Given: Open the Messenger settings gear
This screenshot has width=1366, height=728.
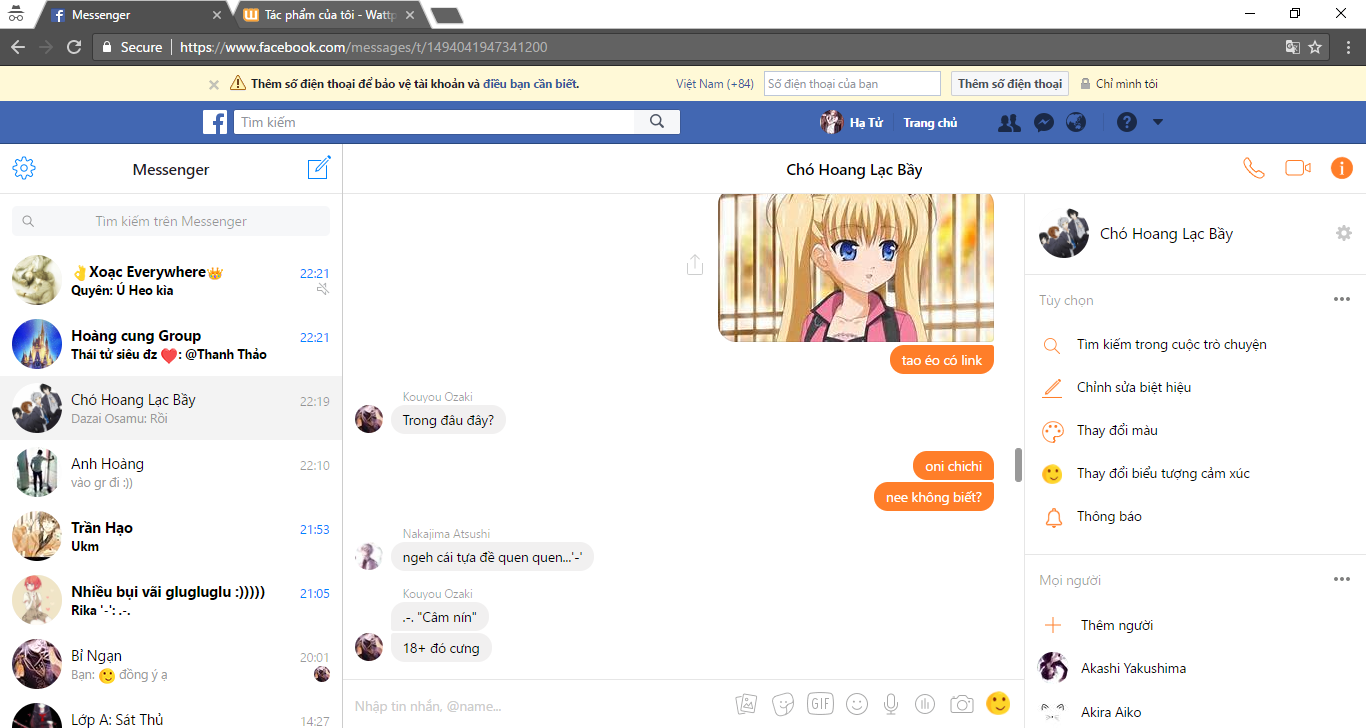Looking at the screenshot, I should click(24, 168).
